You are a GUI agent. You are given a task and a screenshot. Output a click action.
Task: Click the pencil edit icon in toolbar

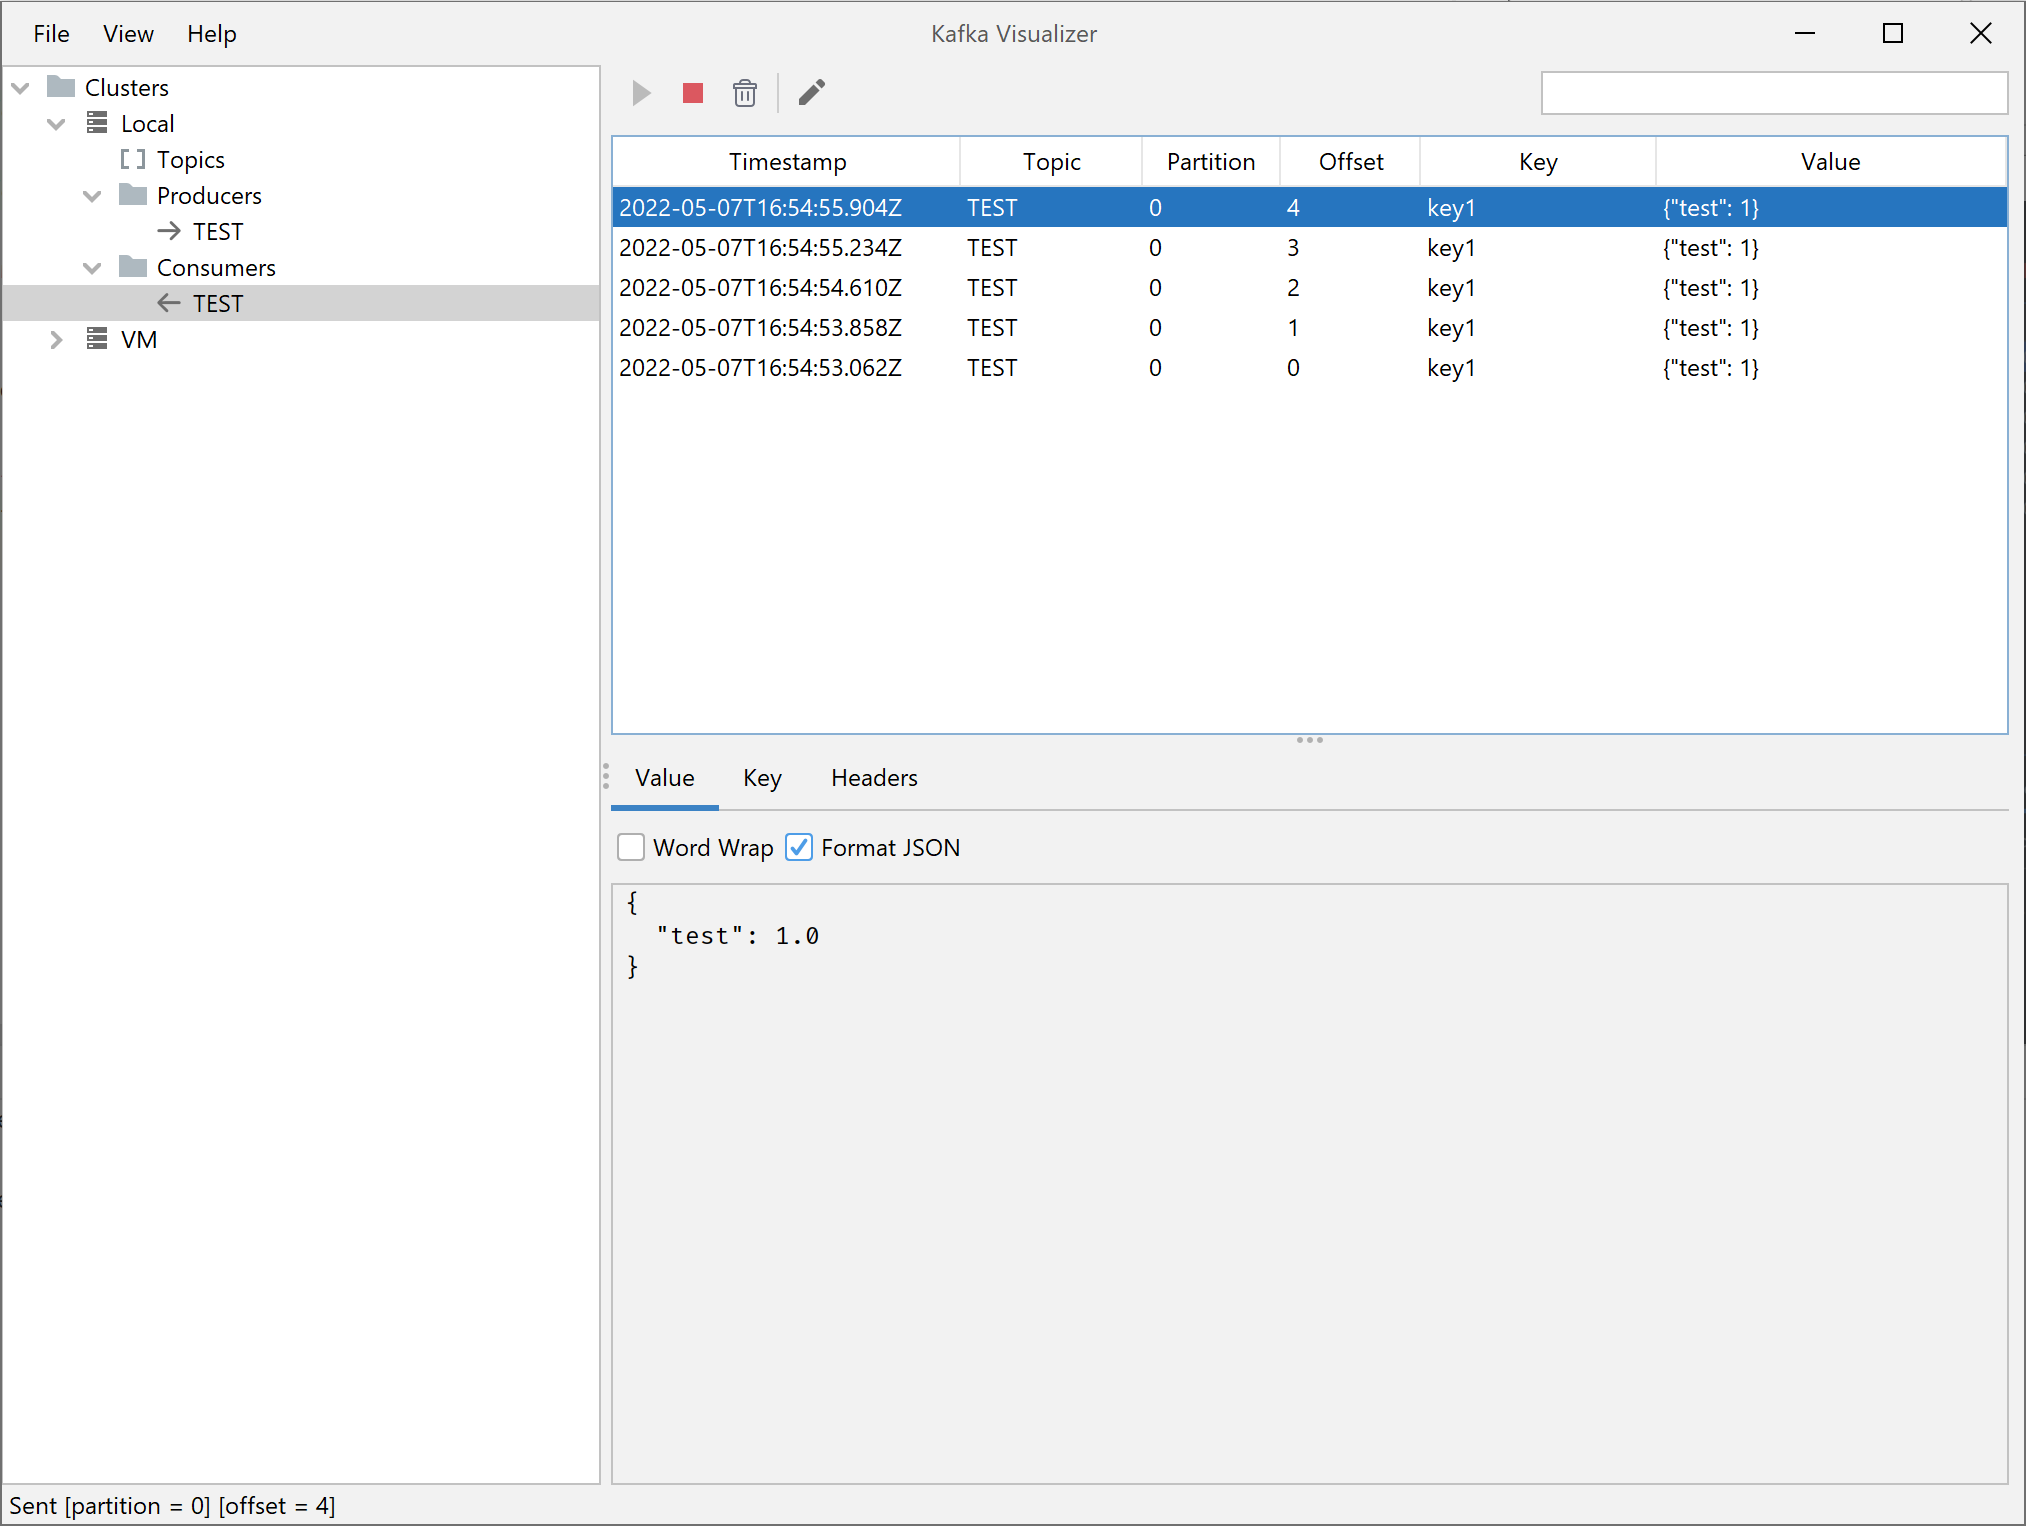pyautogui.click(x=812, y=93)
